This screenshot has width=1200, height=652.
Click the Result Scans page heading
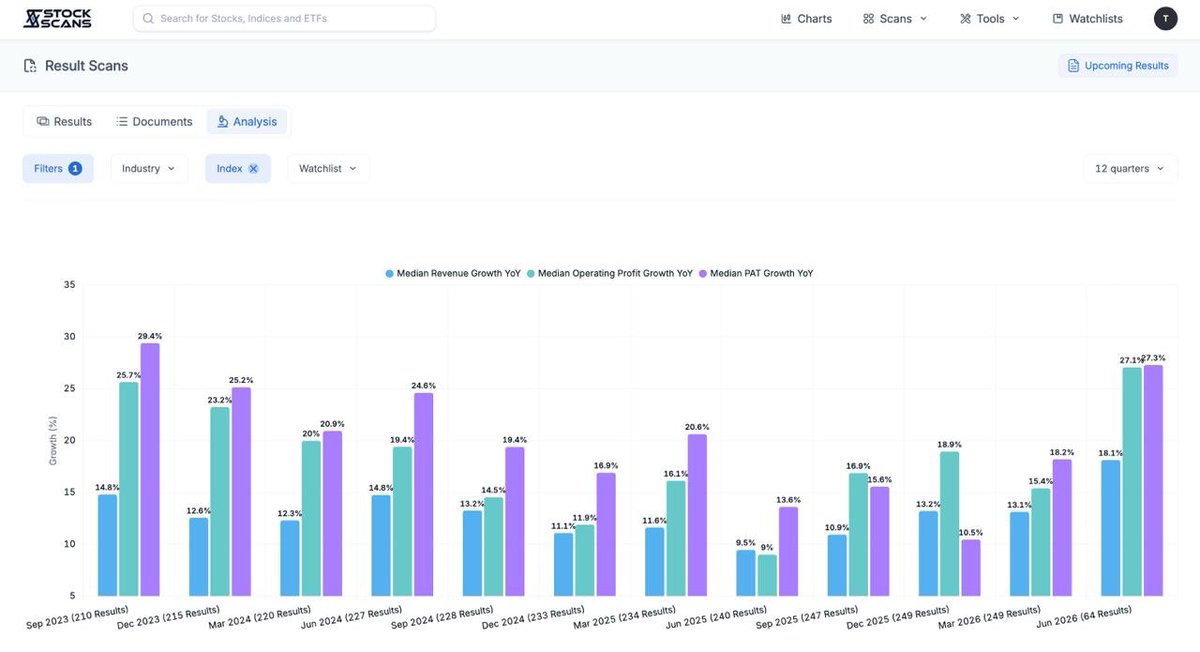pyautogui.click(x=86, y=66)
